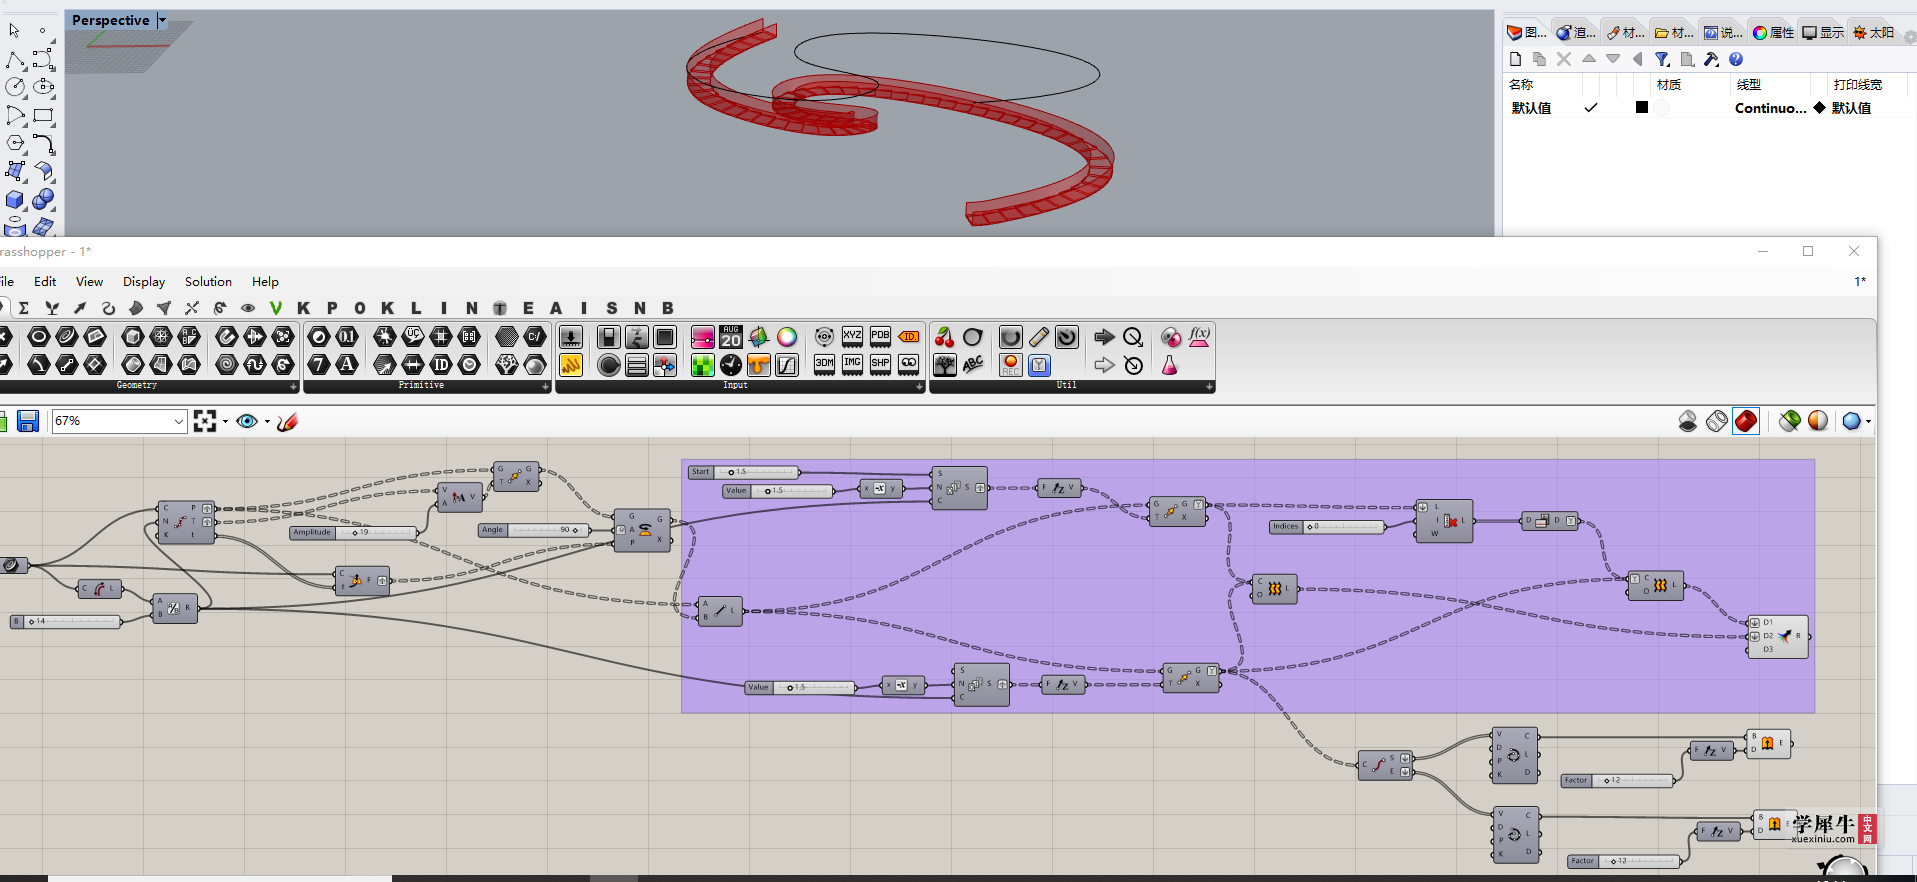Screen dimensions: 1917x882
Task: Click the Indices slider on the canvas
Action: click(1327, 526)
